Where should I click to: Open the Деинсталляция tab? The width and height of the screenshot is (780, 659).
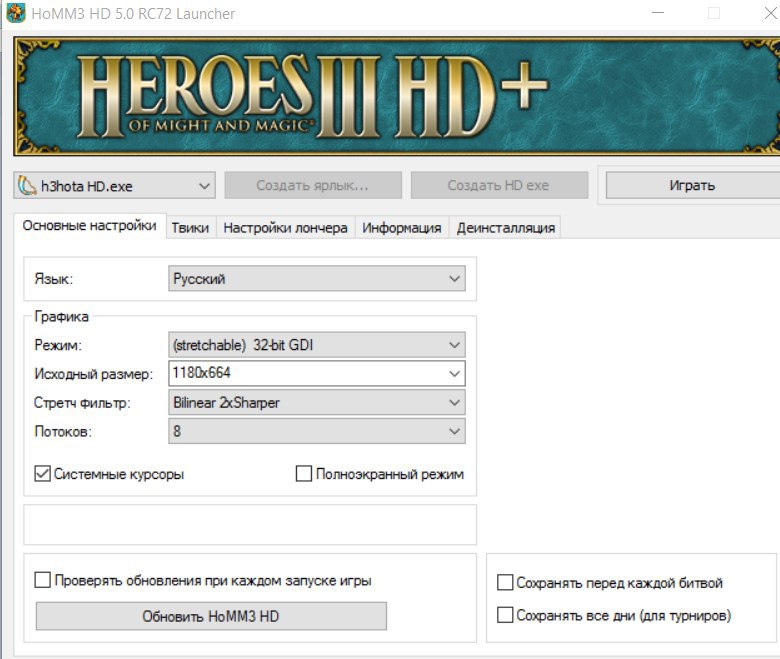click(505, 228)
